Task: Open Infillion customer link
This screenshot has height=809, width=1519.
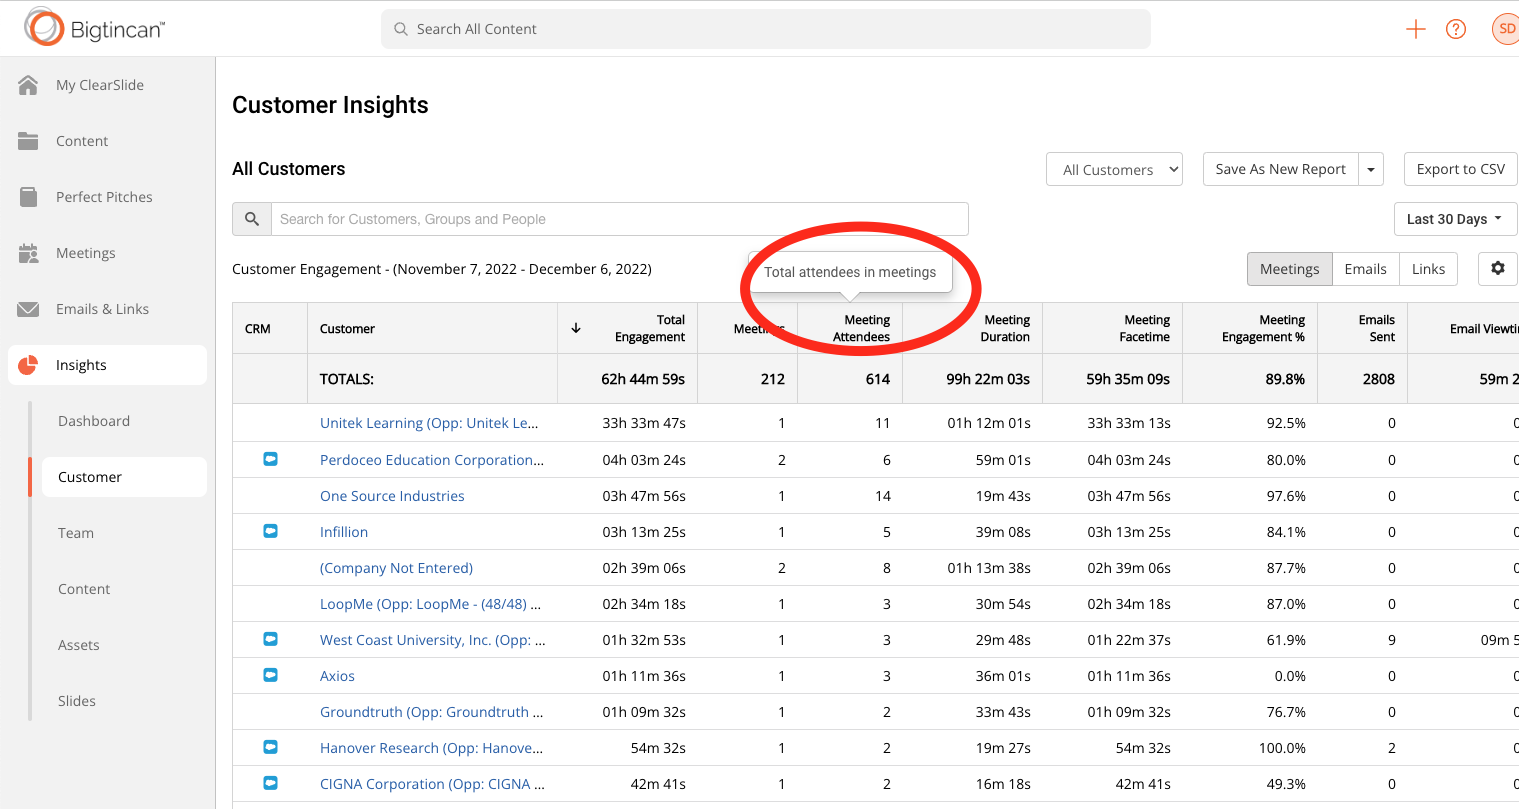Action: click(344, 532)
